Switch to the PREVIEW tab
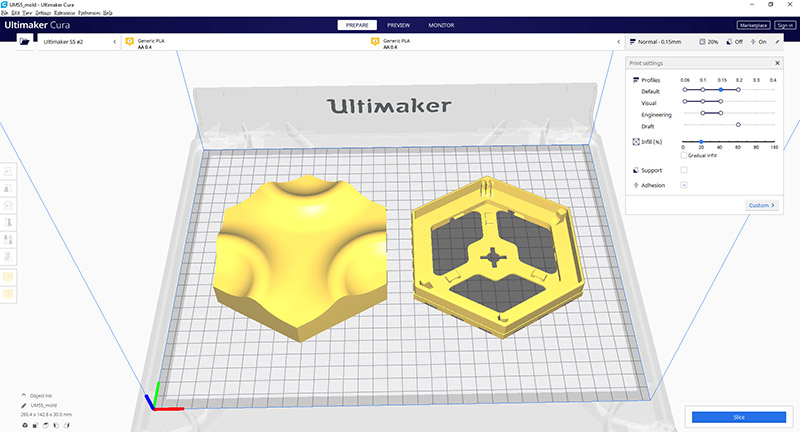800x432 pixels. coord(399,24)
